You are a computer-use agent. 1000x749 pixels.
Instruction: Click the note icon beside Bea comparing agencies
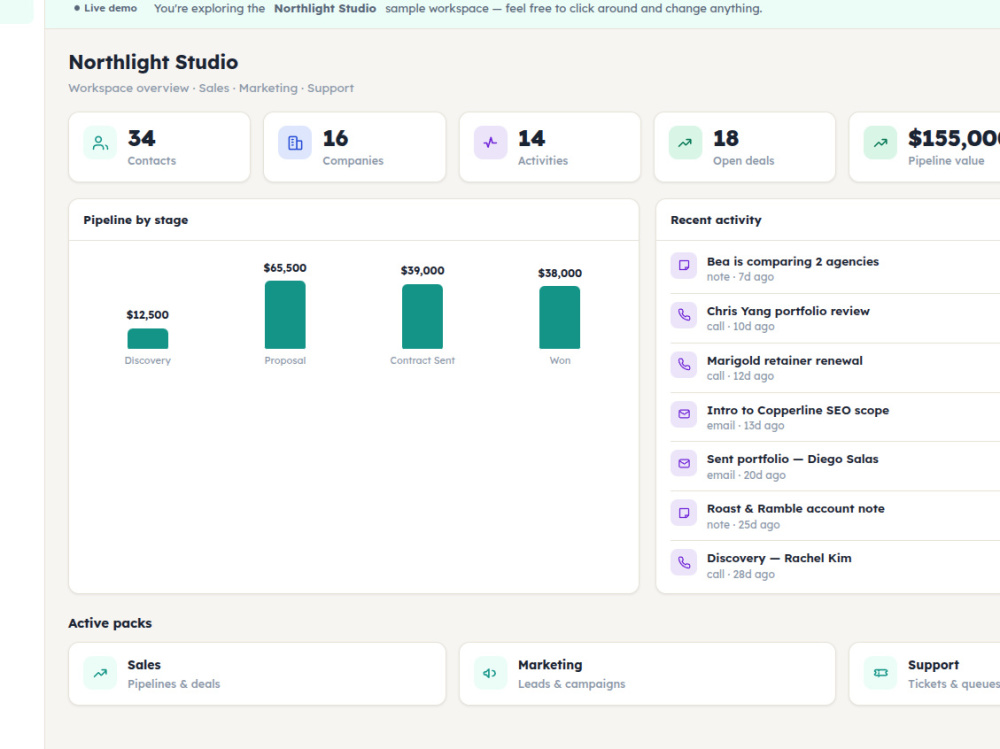(x=684, y=265)
